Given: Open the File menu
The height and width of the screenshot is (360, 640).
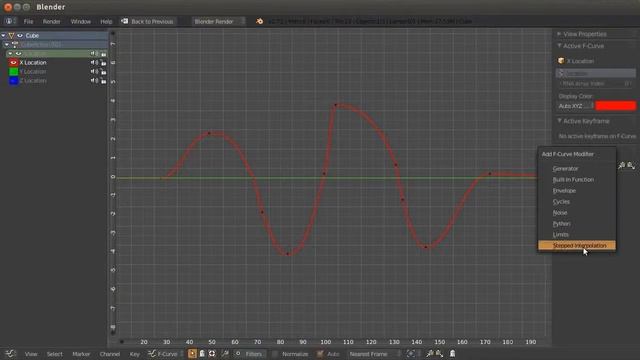Looking at the screenshot, I should (28, 21).
